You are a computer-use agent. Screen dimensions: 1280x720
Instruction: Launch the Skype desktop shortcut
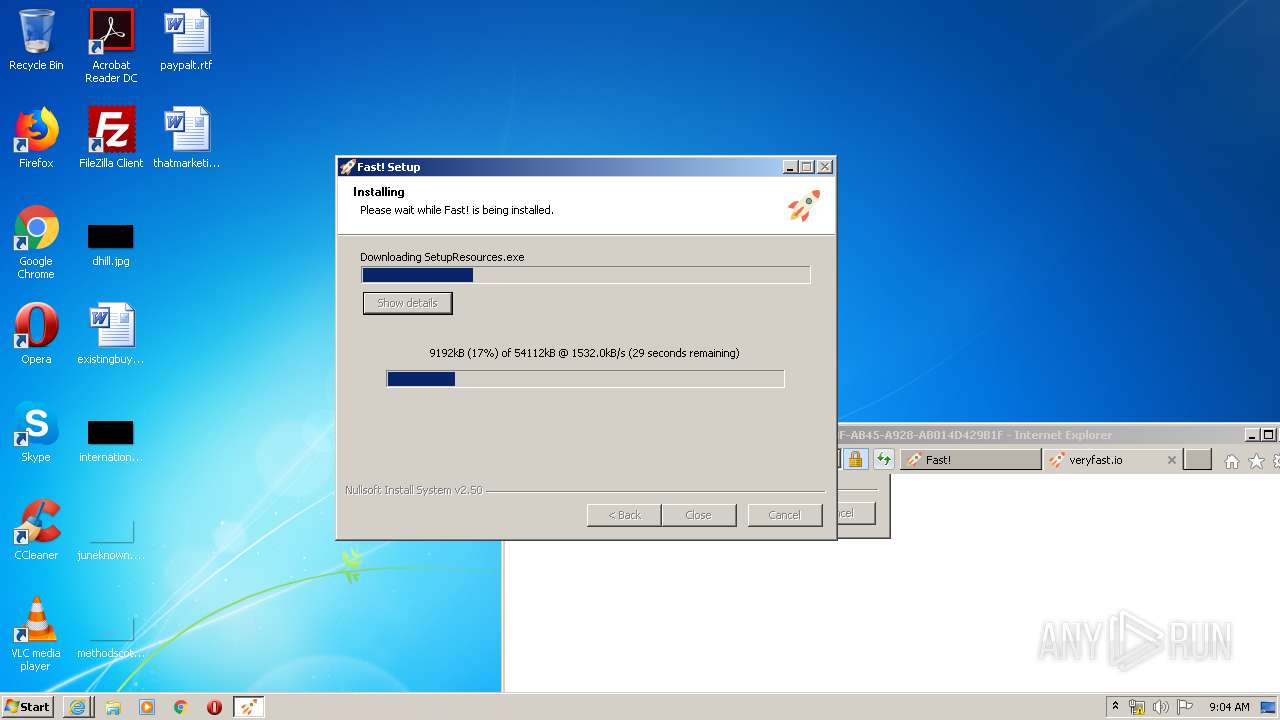pyautogui.click(x=36, y=432)
